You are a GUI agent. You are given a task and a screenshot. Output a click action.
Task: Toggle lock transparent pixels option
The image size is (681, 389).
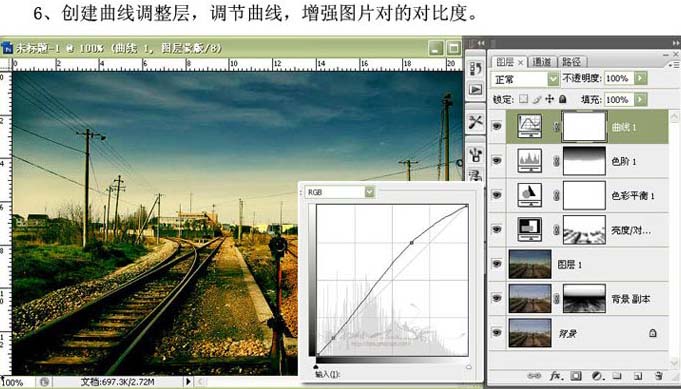[524, 99]
